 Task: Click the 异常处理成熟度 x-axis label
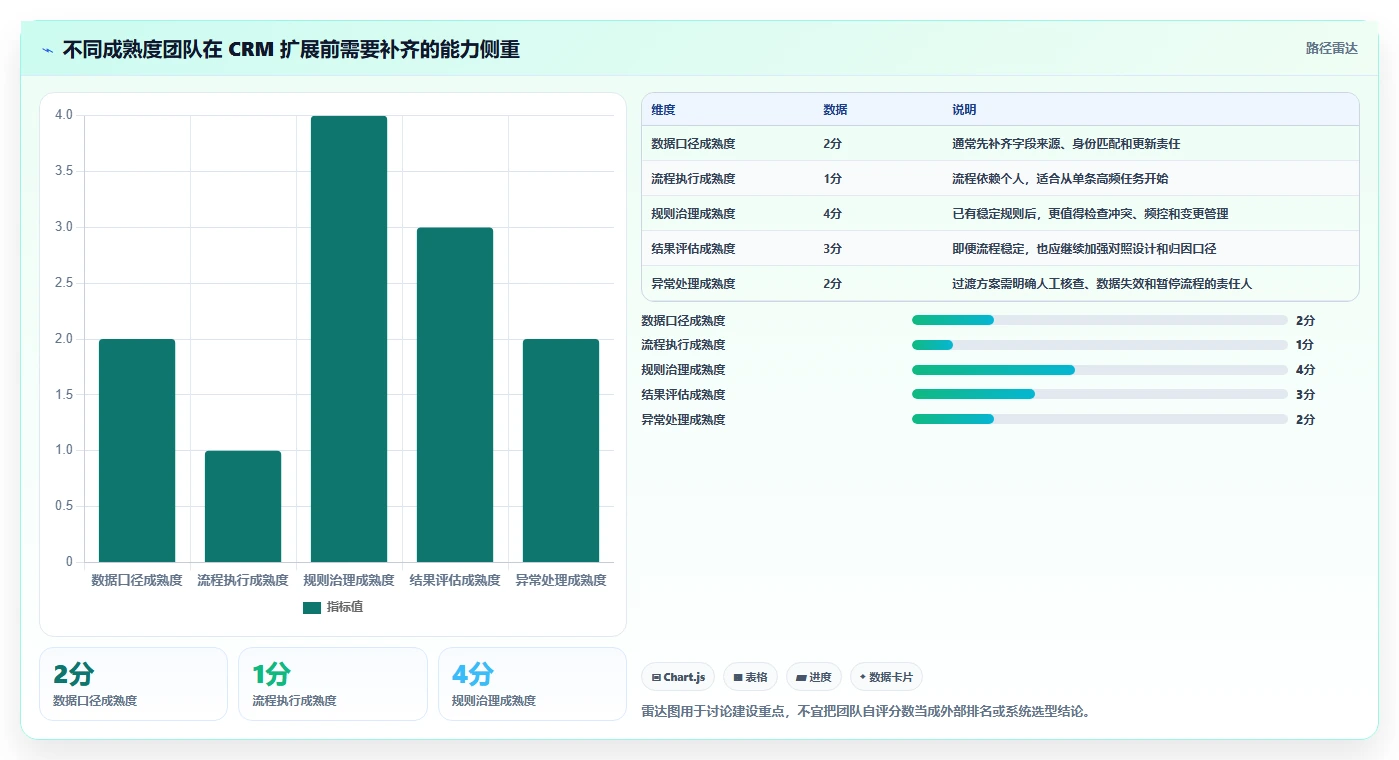click(561, 580)
